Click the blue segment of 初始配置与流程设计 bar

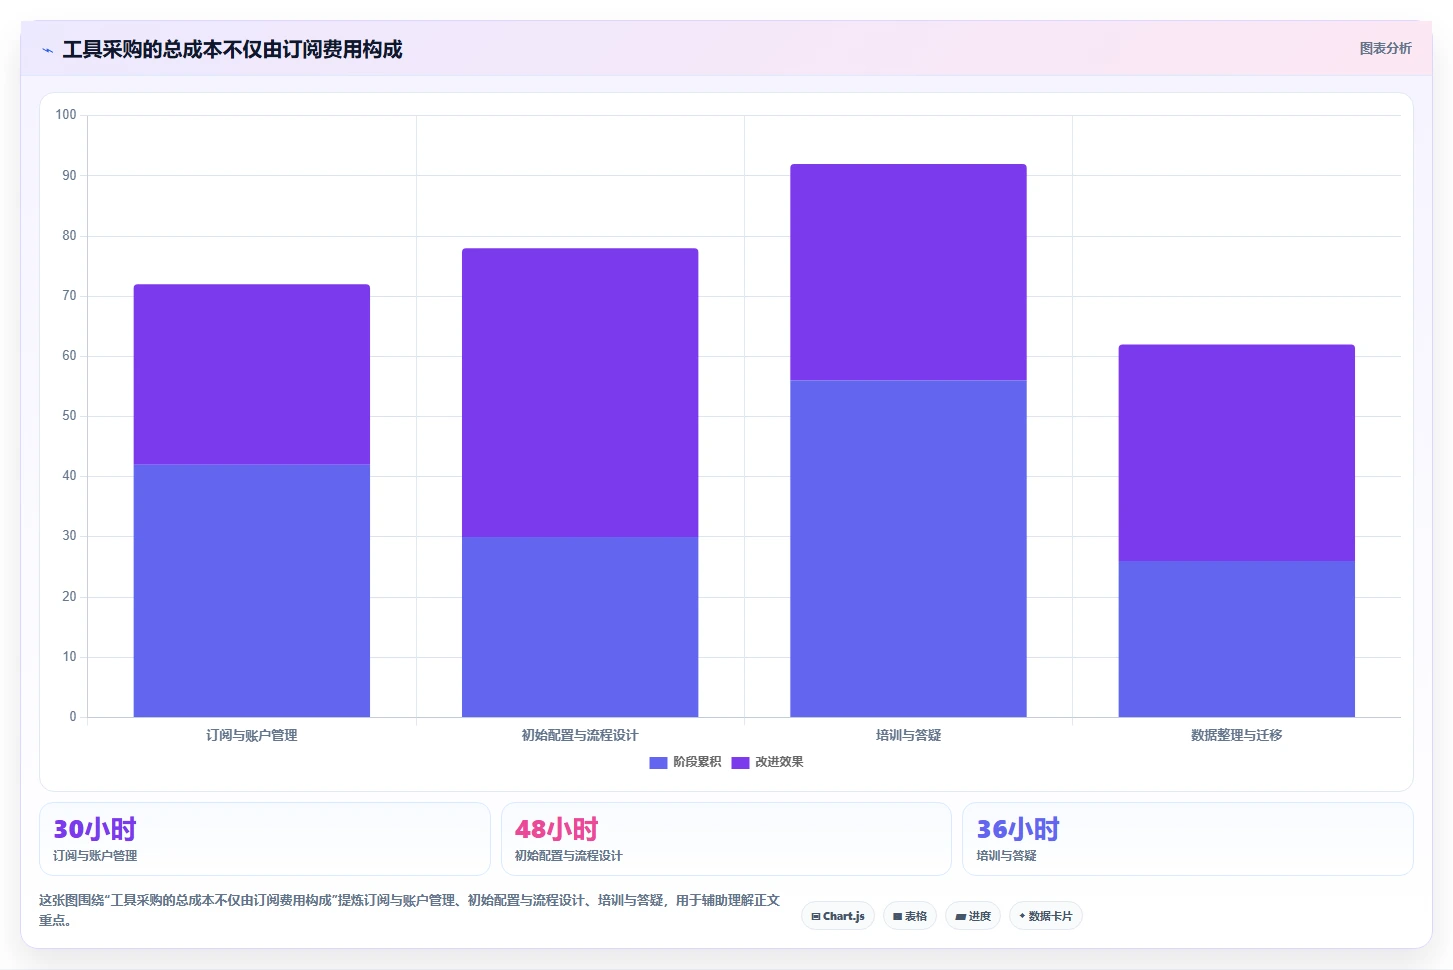pos(580,627)
